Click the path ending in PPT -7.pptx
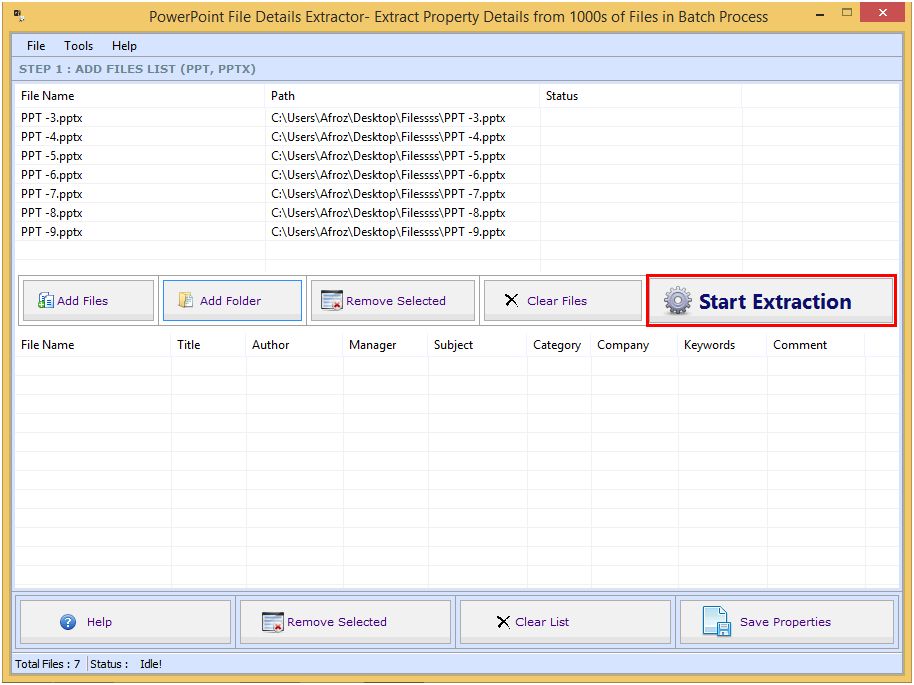The height and width of the screenshot is (685, 914). [388, 194]
